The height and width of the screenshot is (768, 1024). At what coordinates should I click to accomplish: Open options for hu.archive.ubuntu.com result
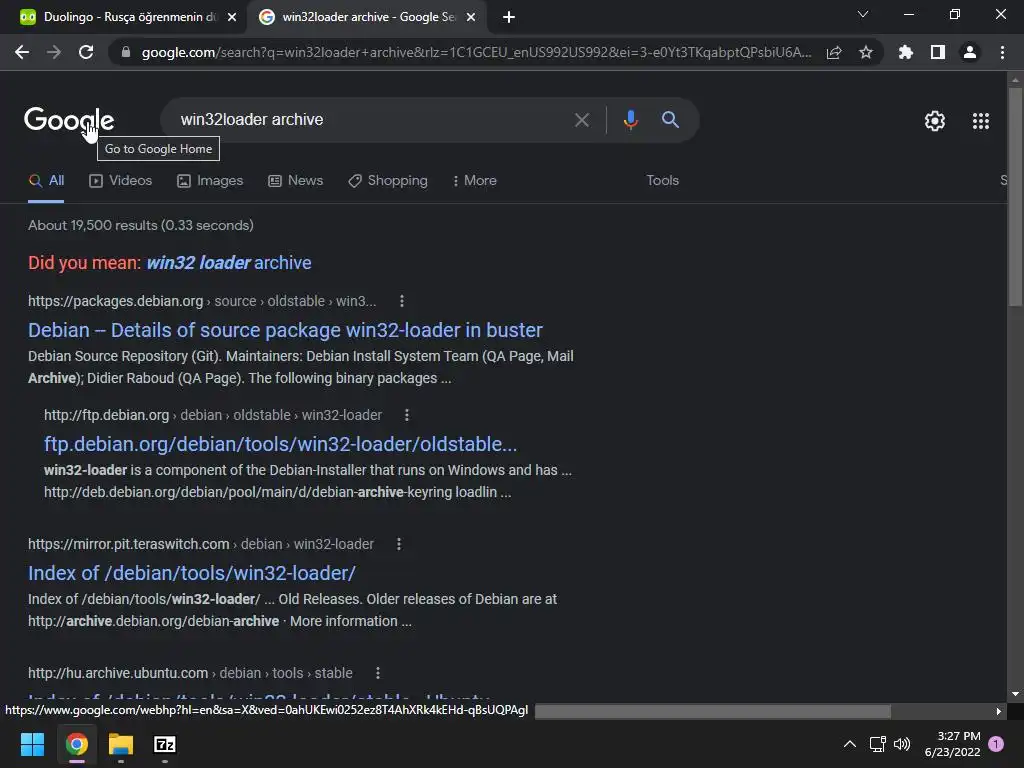pyautogui.click(x=377, y=673)
